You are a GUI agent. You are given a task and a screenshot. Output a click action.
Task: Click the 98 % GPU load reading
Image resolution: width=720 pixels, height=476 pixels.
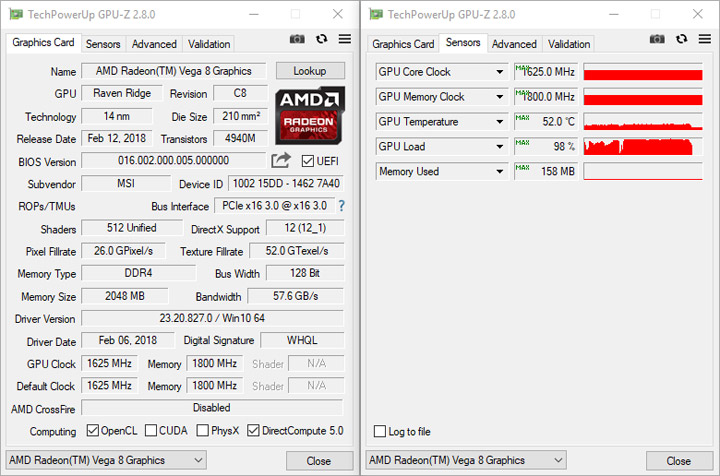click(546, 146)
